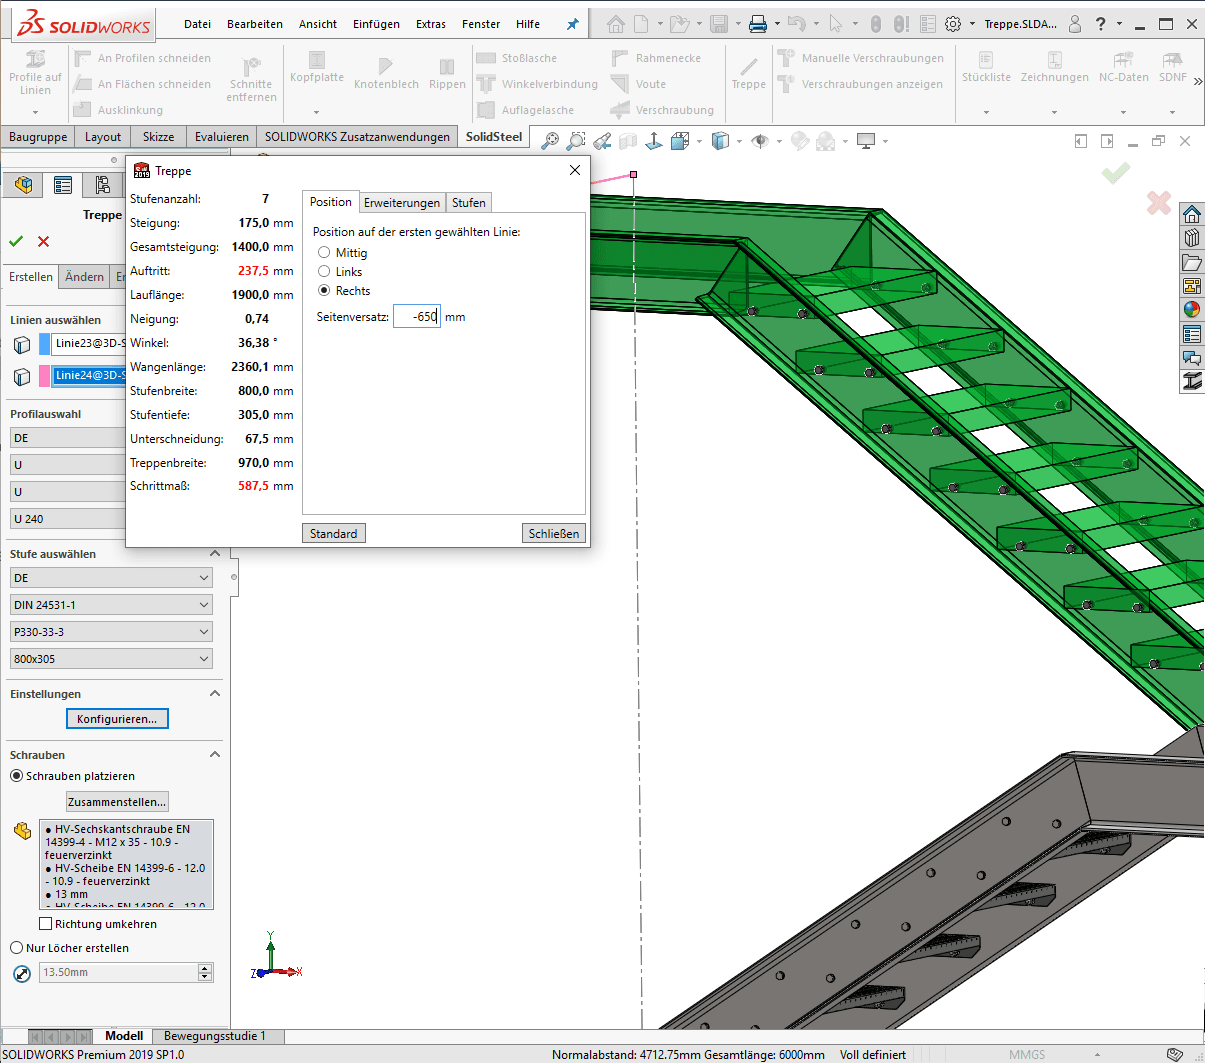
Task: Open the Custom Properties icon in task pane
Action: pyautogui.click(x=1192, y=334)
